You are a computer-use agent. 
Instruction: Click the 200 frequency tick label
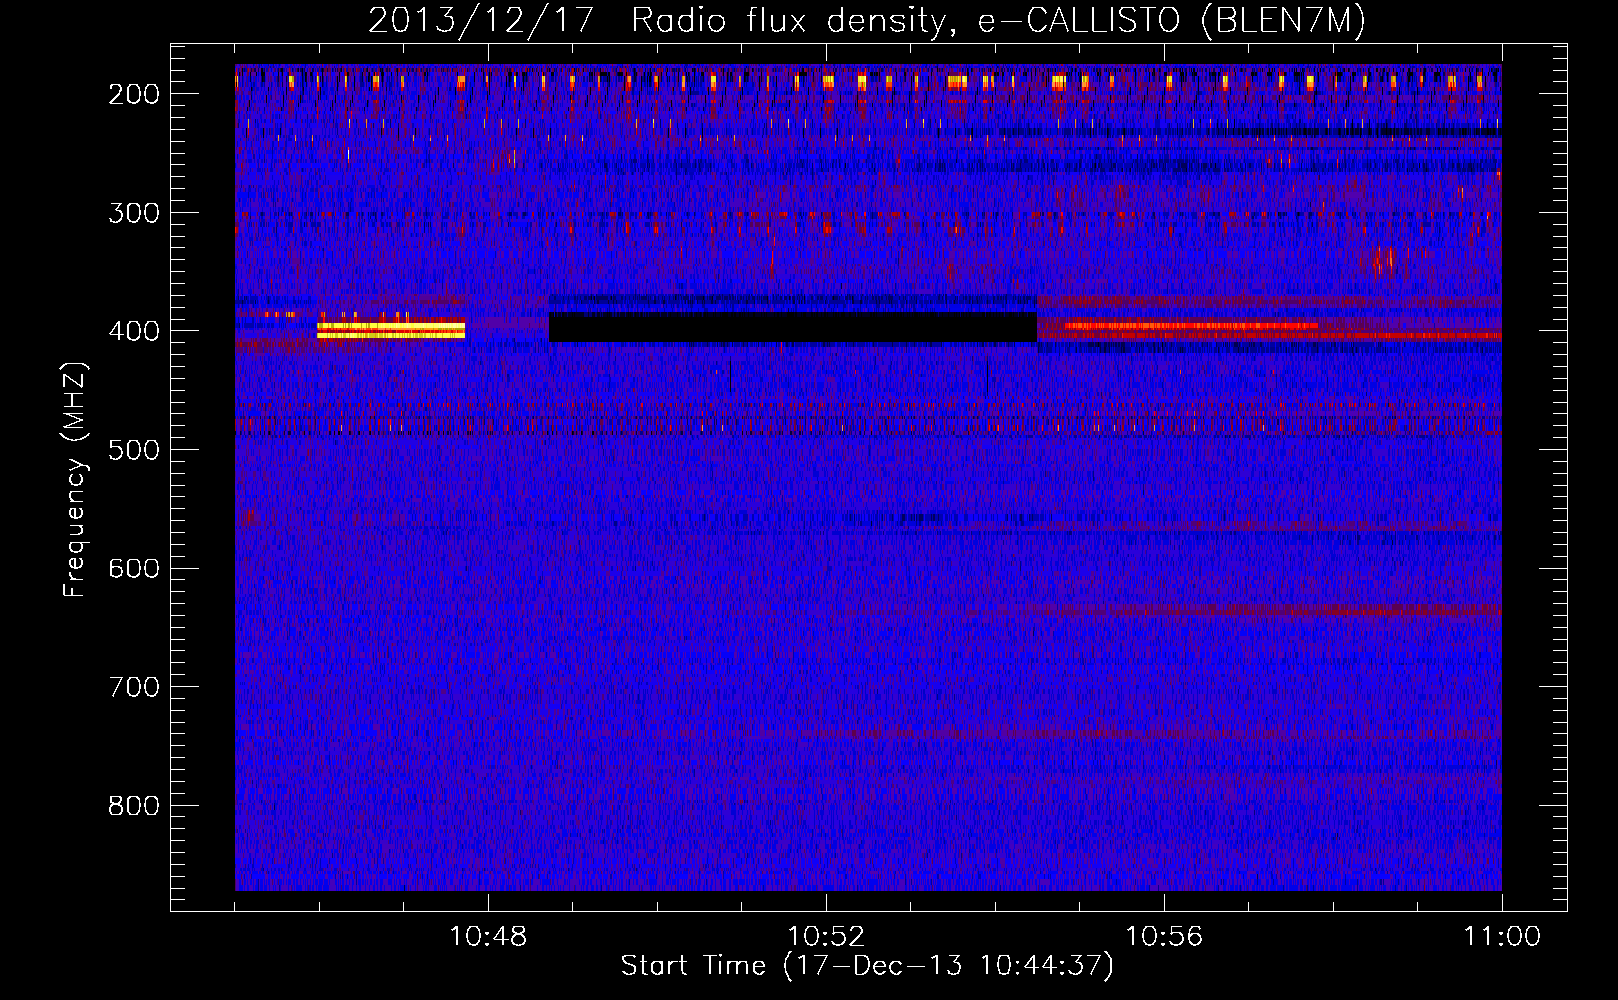click(x=133, y=94)
